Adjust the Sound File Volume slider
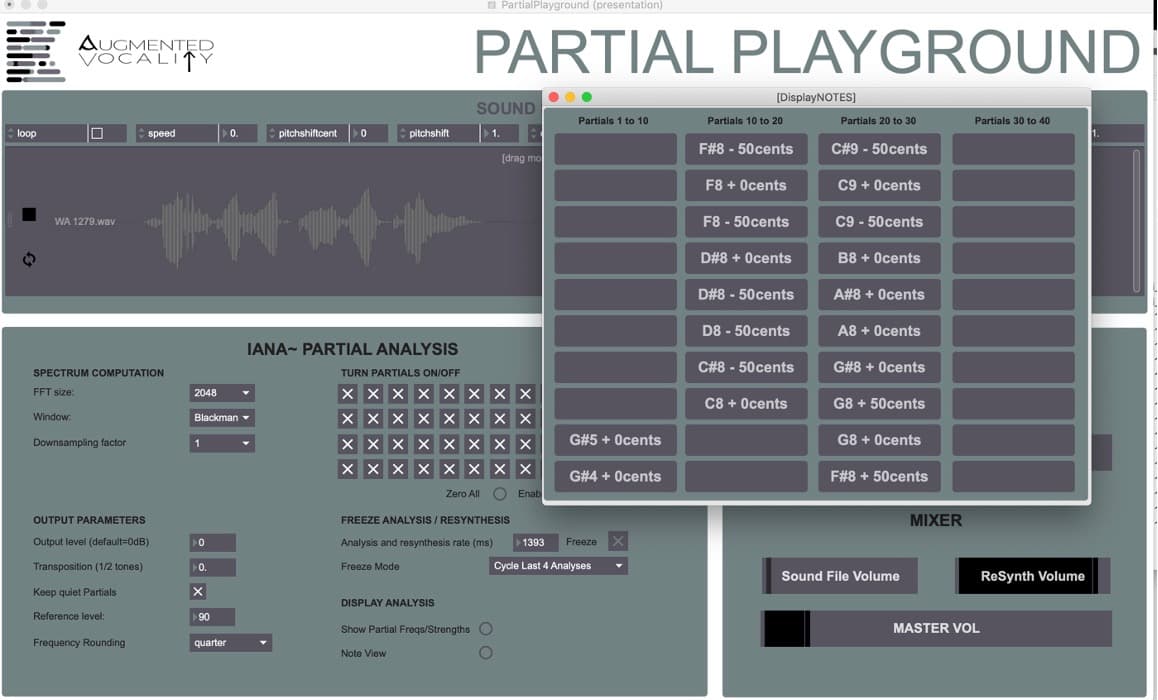Screen dimensions: 1158x700 pos(840,576)
